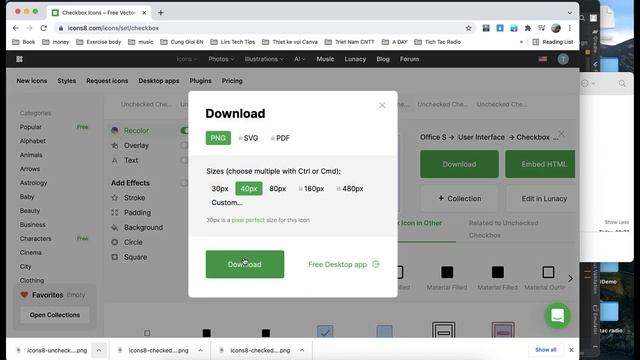Select the PDF format option
The height and width of the screenshot is (360, 640).
point(280,138)
